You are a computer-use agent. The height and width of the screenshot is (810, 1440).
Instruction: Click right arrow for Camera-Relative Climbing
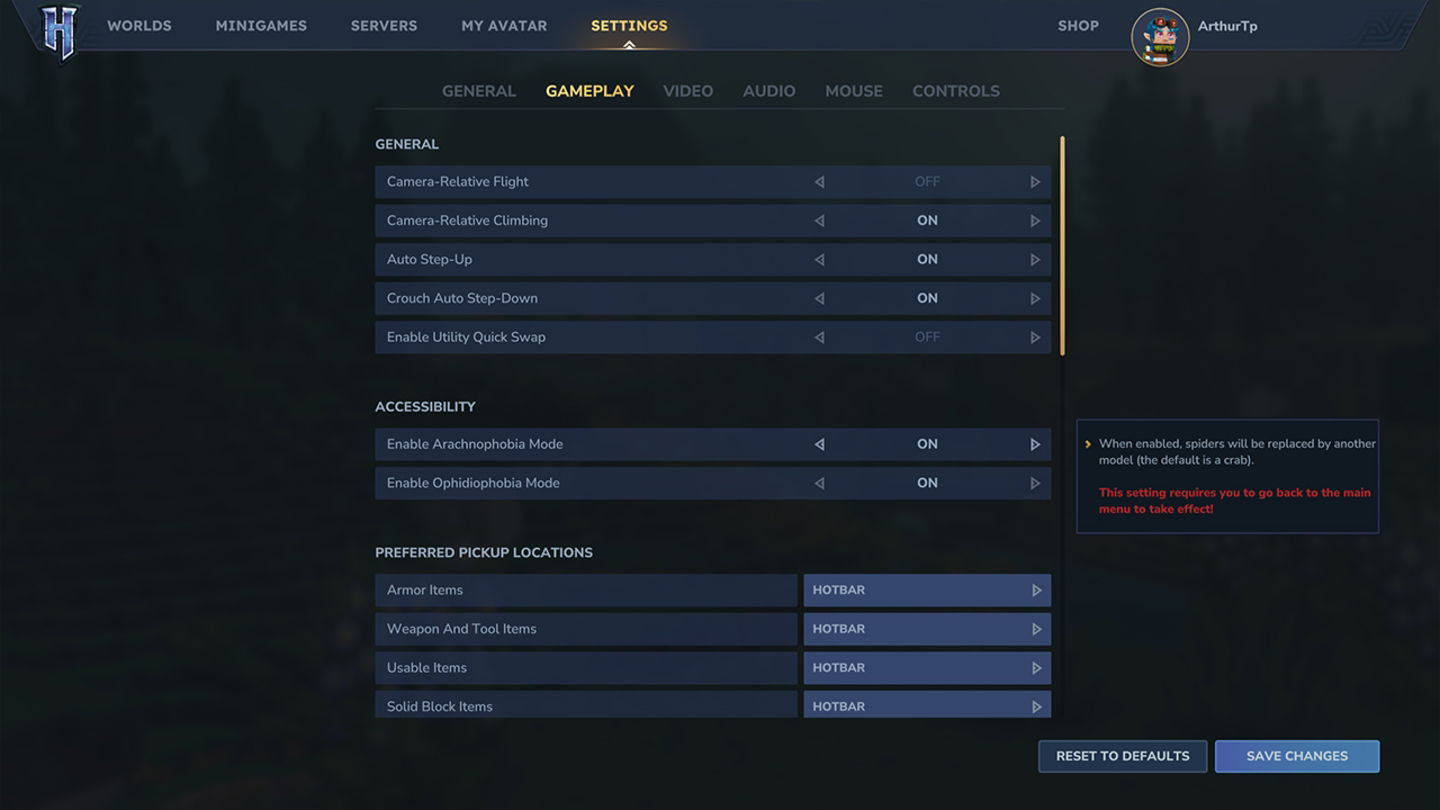pos(1035,221)
